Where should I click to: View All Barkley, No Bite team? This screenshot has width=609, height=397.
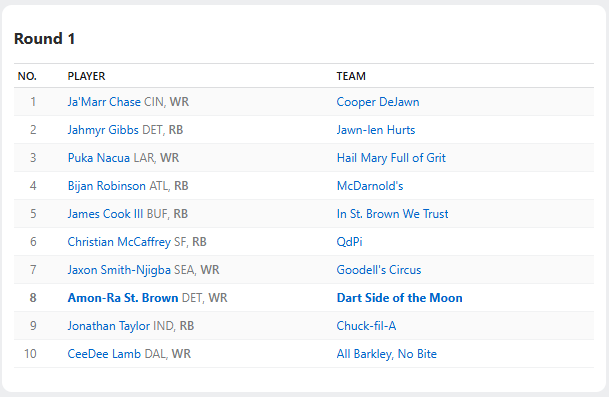[x=387, y=353]
